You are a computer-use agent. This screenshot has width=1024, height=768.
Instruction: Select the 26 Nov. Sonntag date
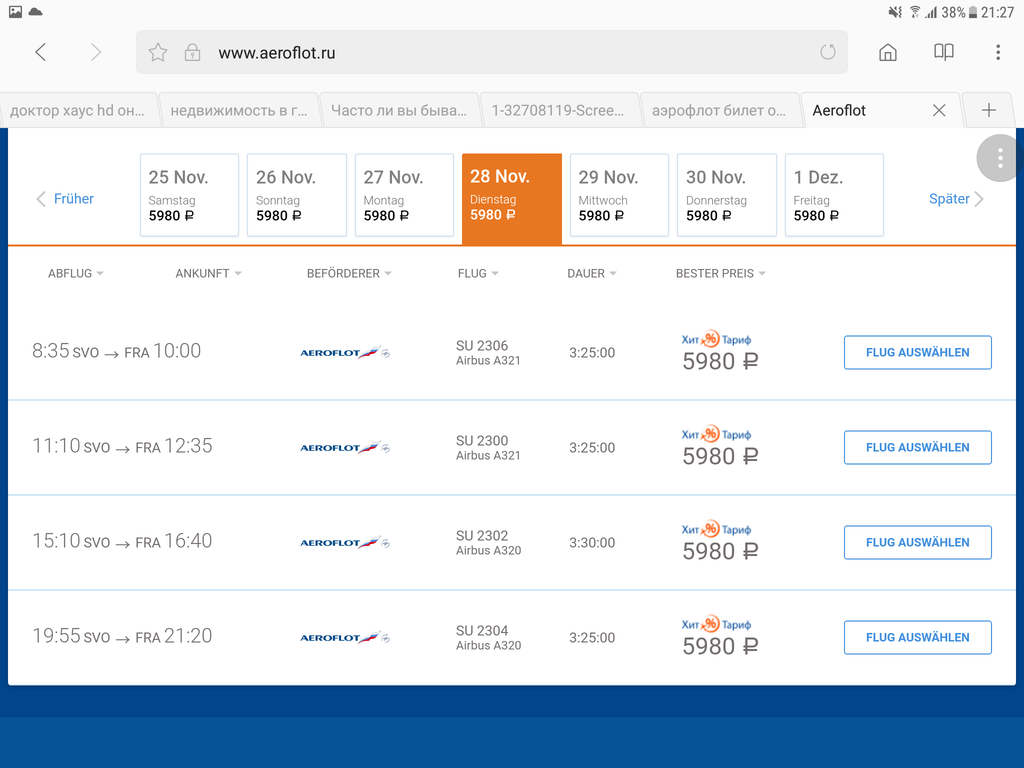tap(296, 195)
